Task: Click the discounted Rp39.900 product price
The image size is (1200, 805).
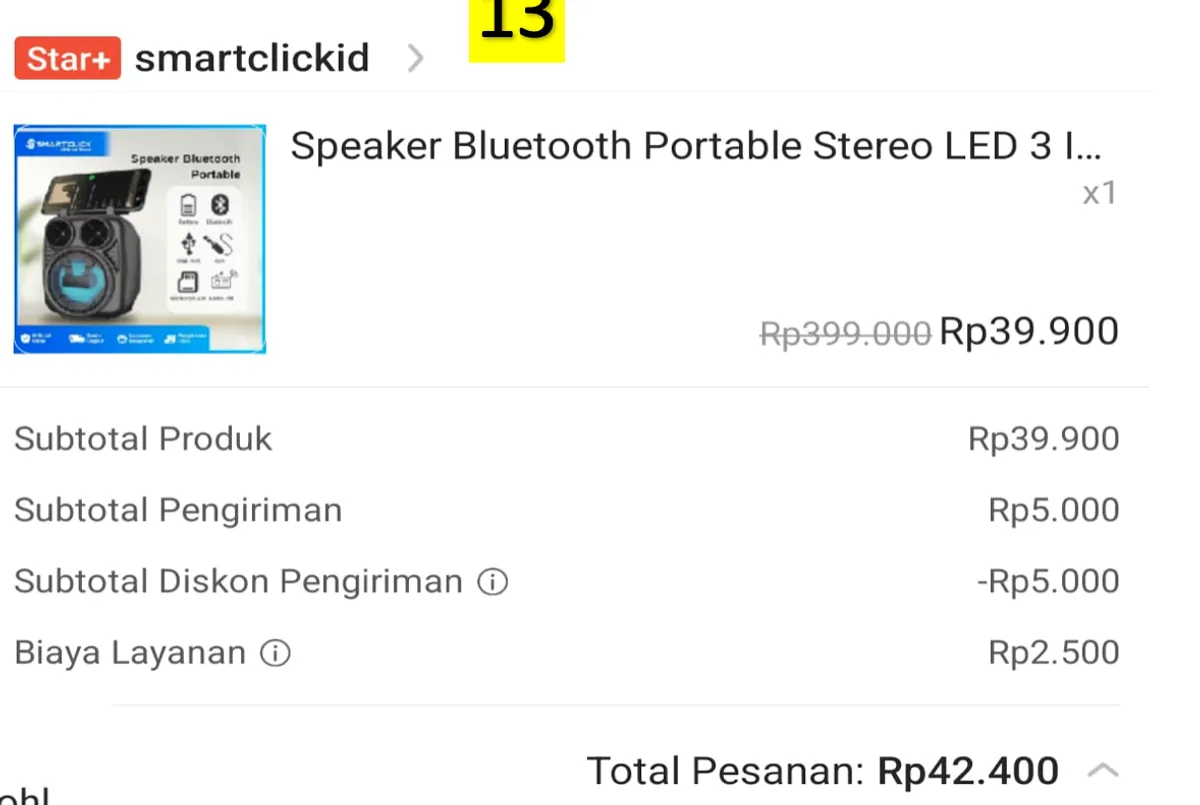Action: (1029, 331)
